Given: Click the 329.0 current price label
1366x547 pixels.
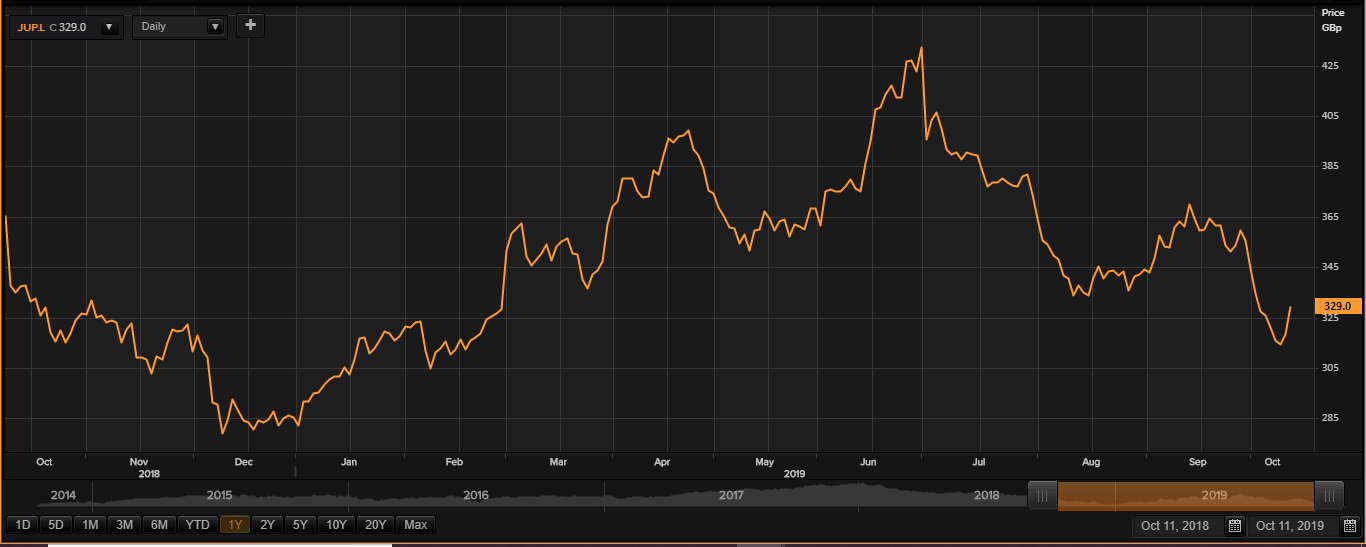Looking at the screenshot, I should [1338, 306].
